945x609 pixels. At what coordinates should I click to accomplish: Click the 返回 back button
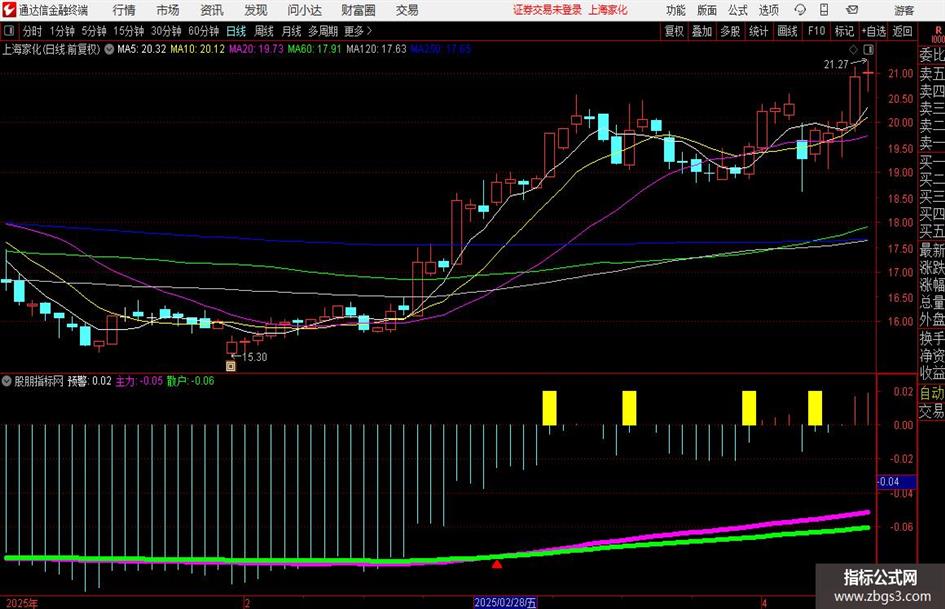(x=903, y=31)
